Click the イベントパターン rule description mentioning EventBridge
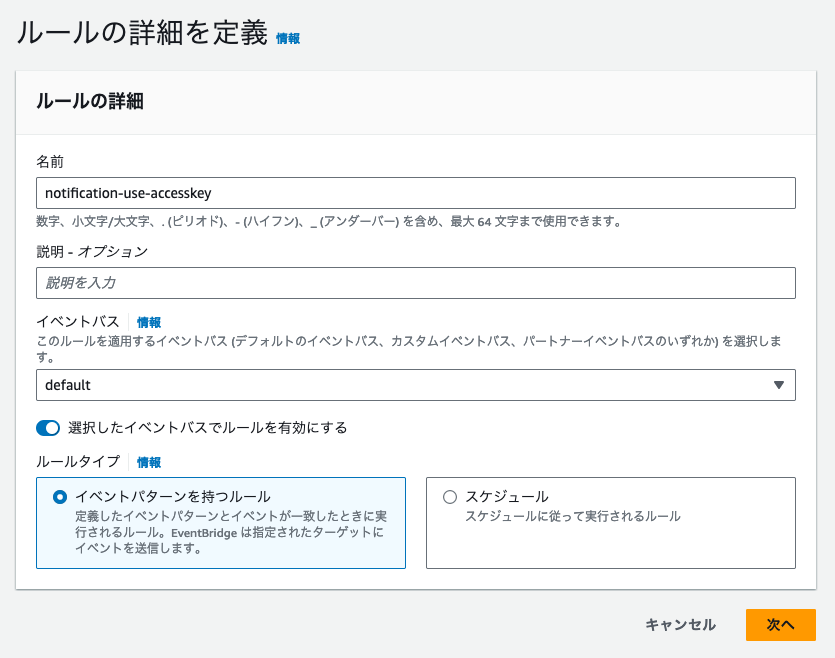This screenshot has height=658, width=835. click(231, 532)
